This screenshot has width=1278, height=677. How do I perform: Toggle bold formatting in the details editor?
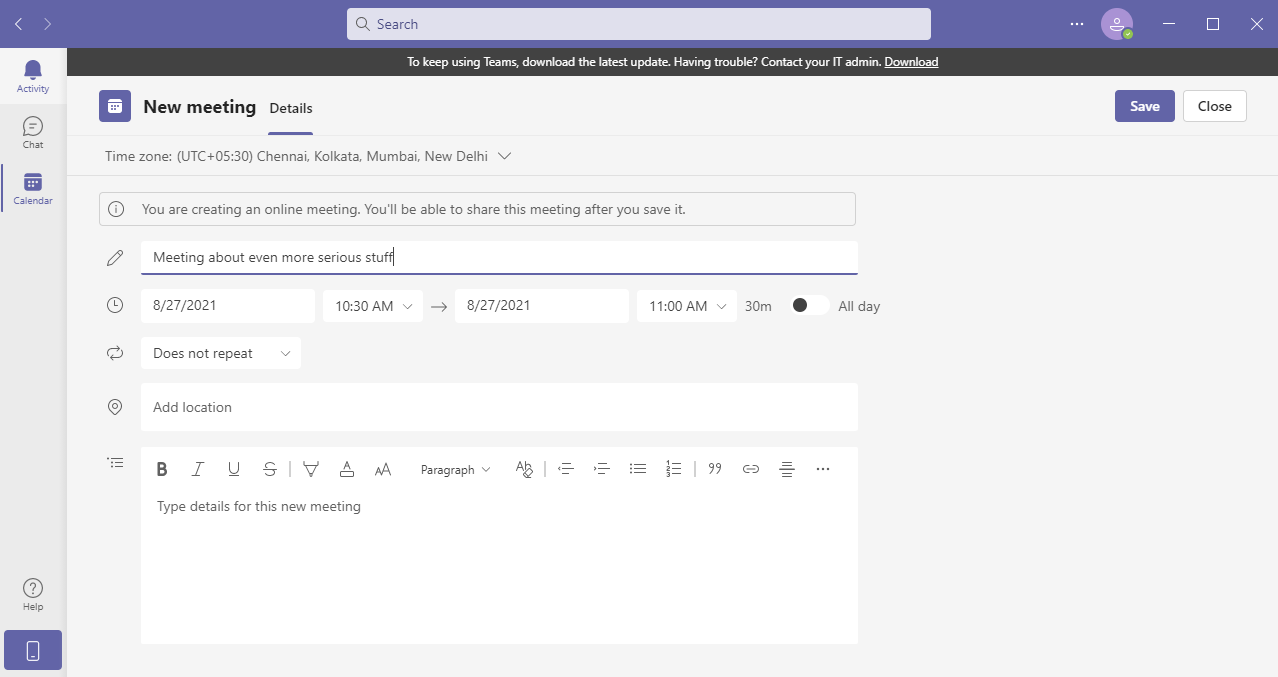click(x=162, y=469)
